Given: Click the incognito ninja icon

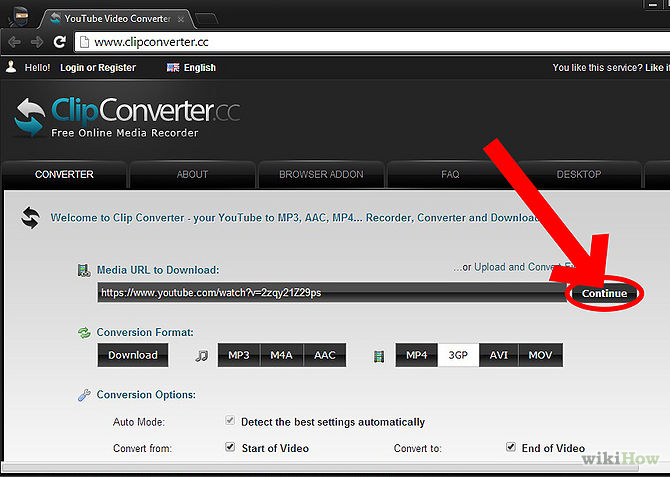Looking at the screenshot, I should (x=19, y=18).
